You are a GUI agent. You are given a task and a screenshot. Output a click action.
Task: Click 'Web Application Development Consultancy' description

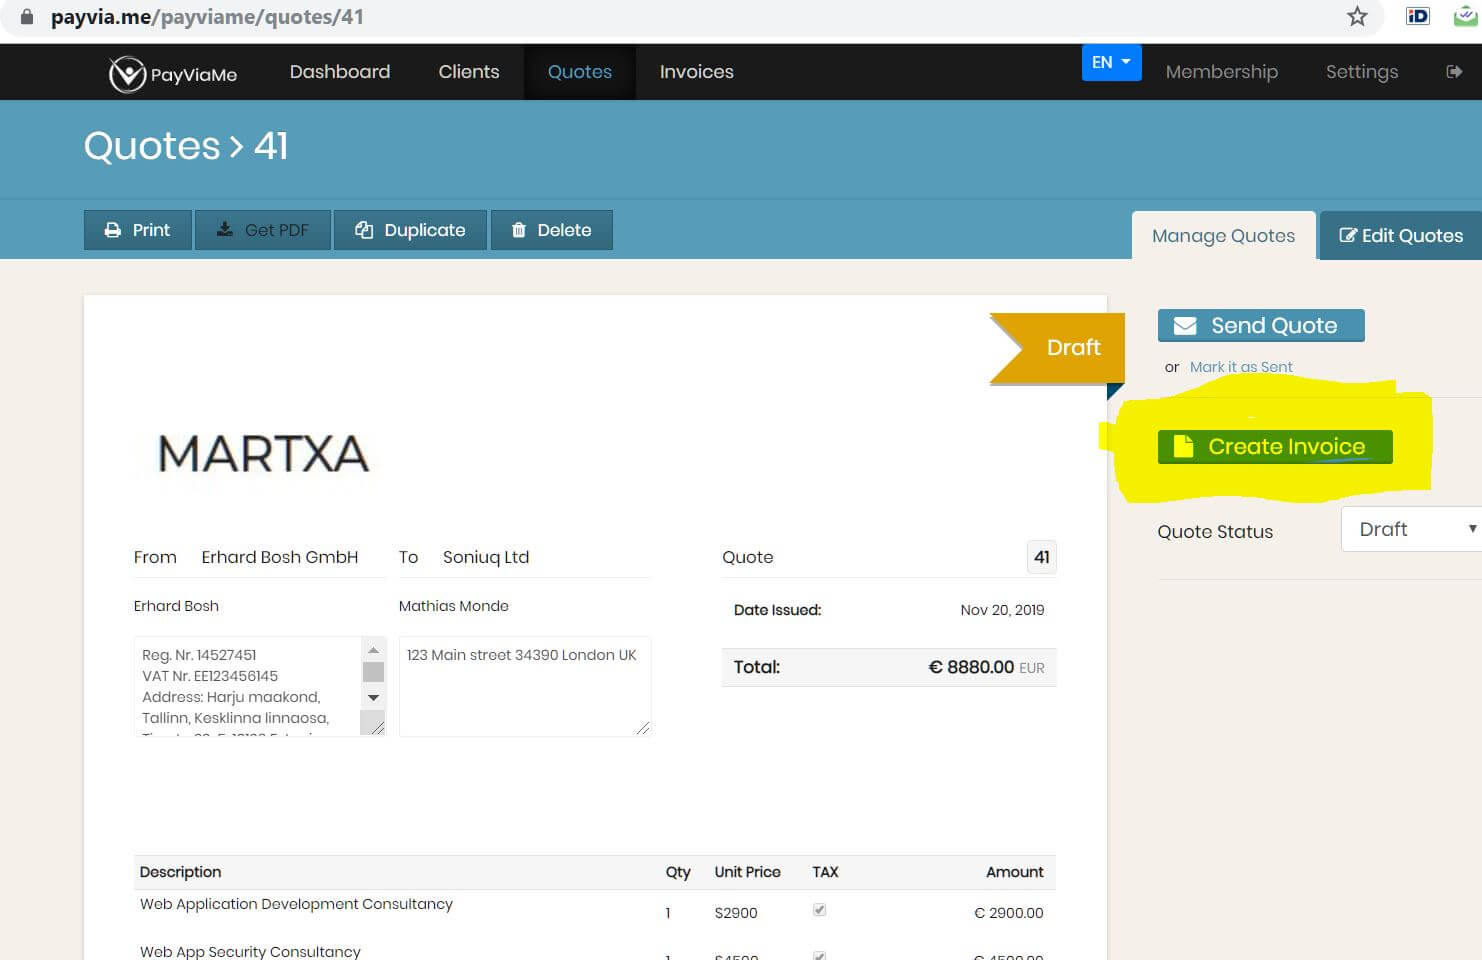tap(296, 904)
